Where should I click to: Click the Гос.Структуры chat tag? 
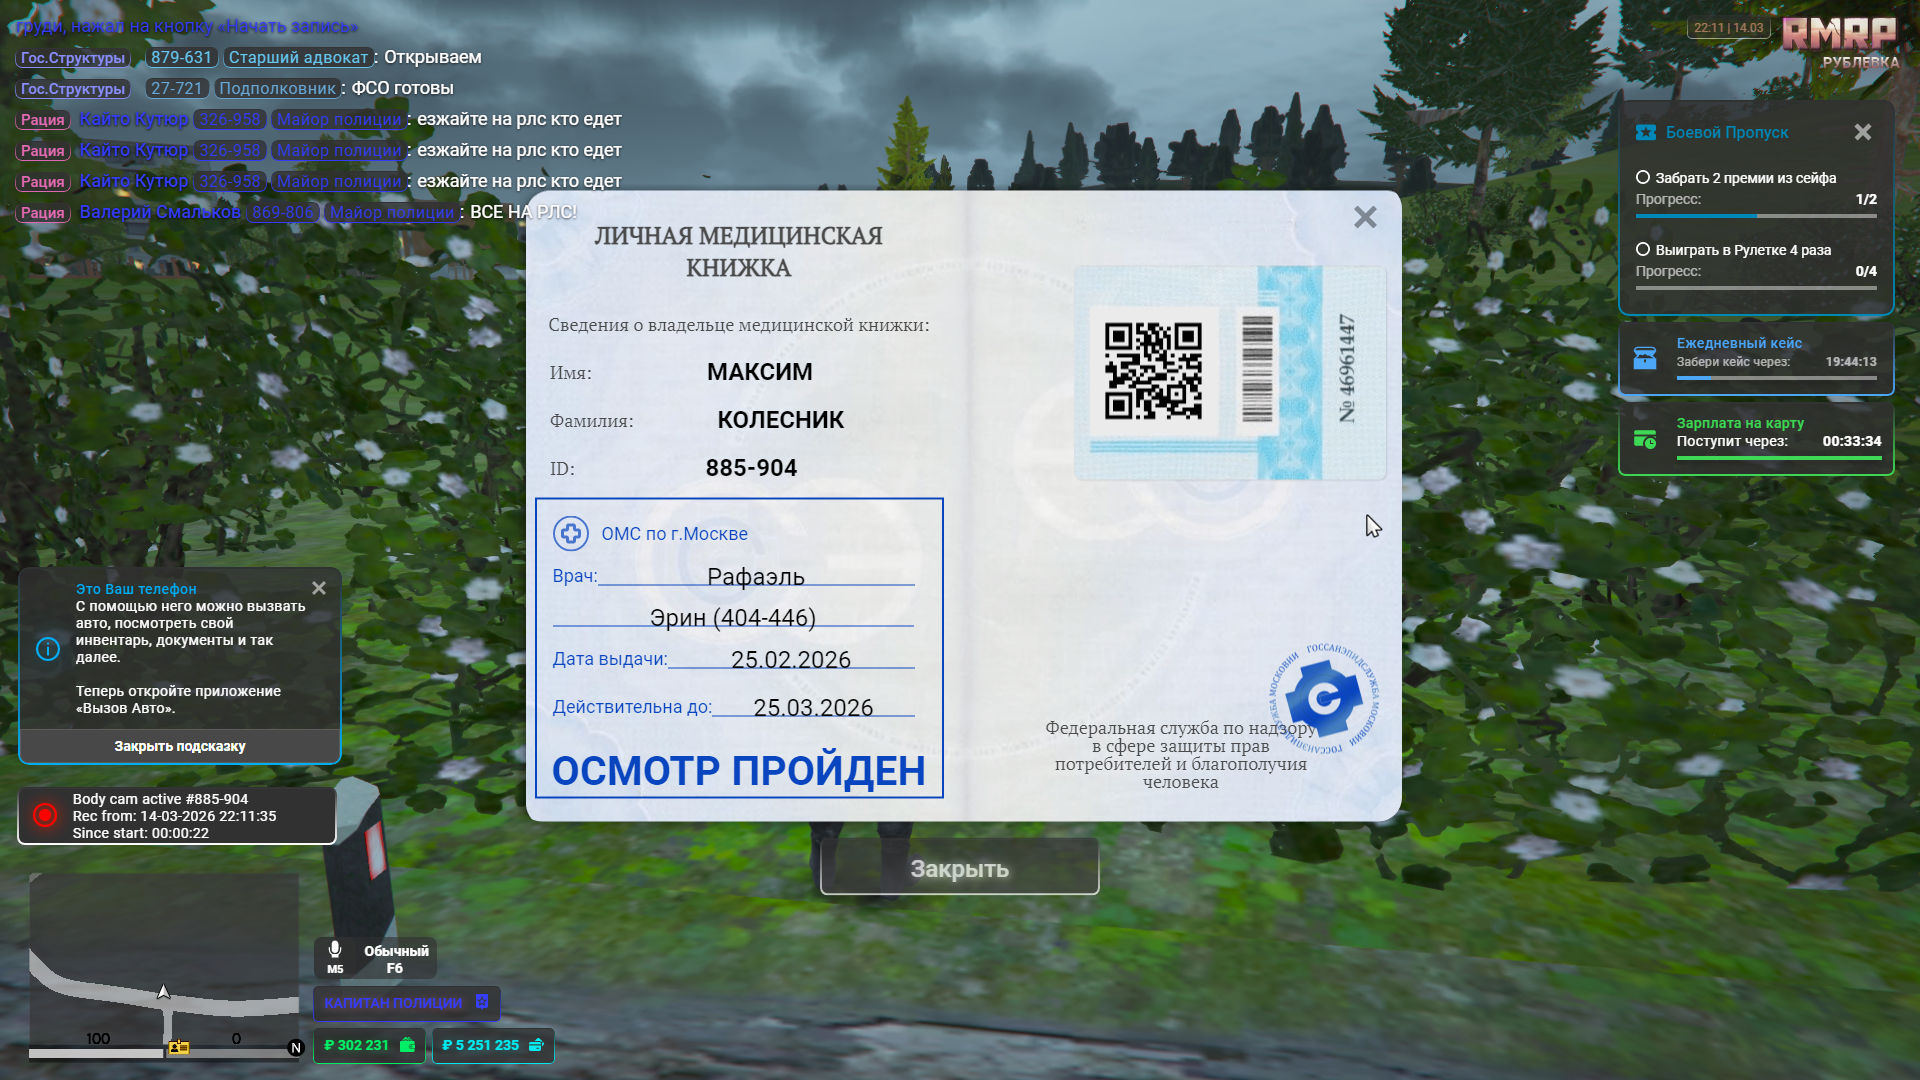73,58
